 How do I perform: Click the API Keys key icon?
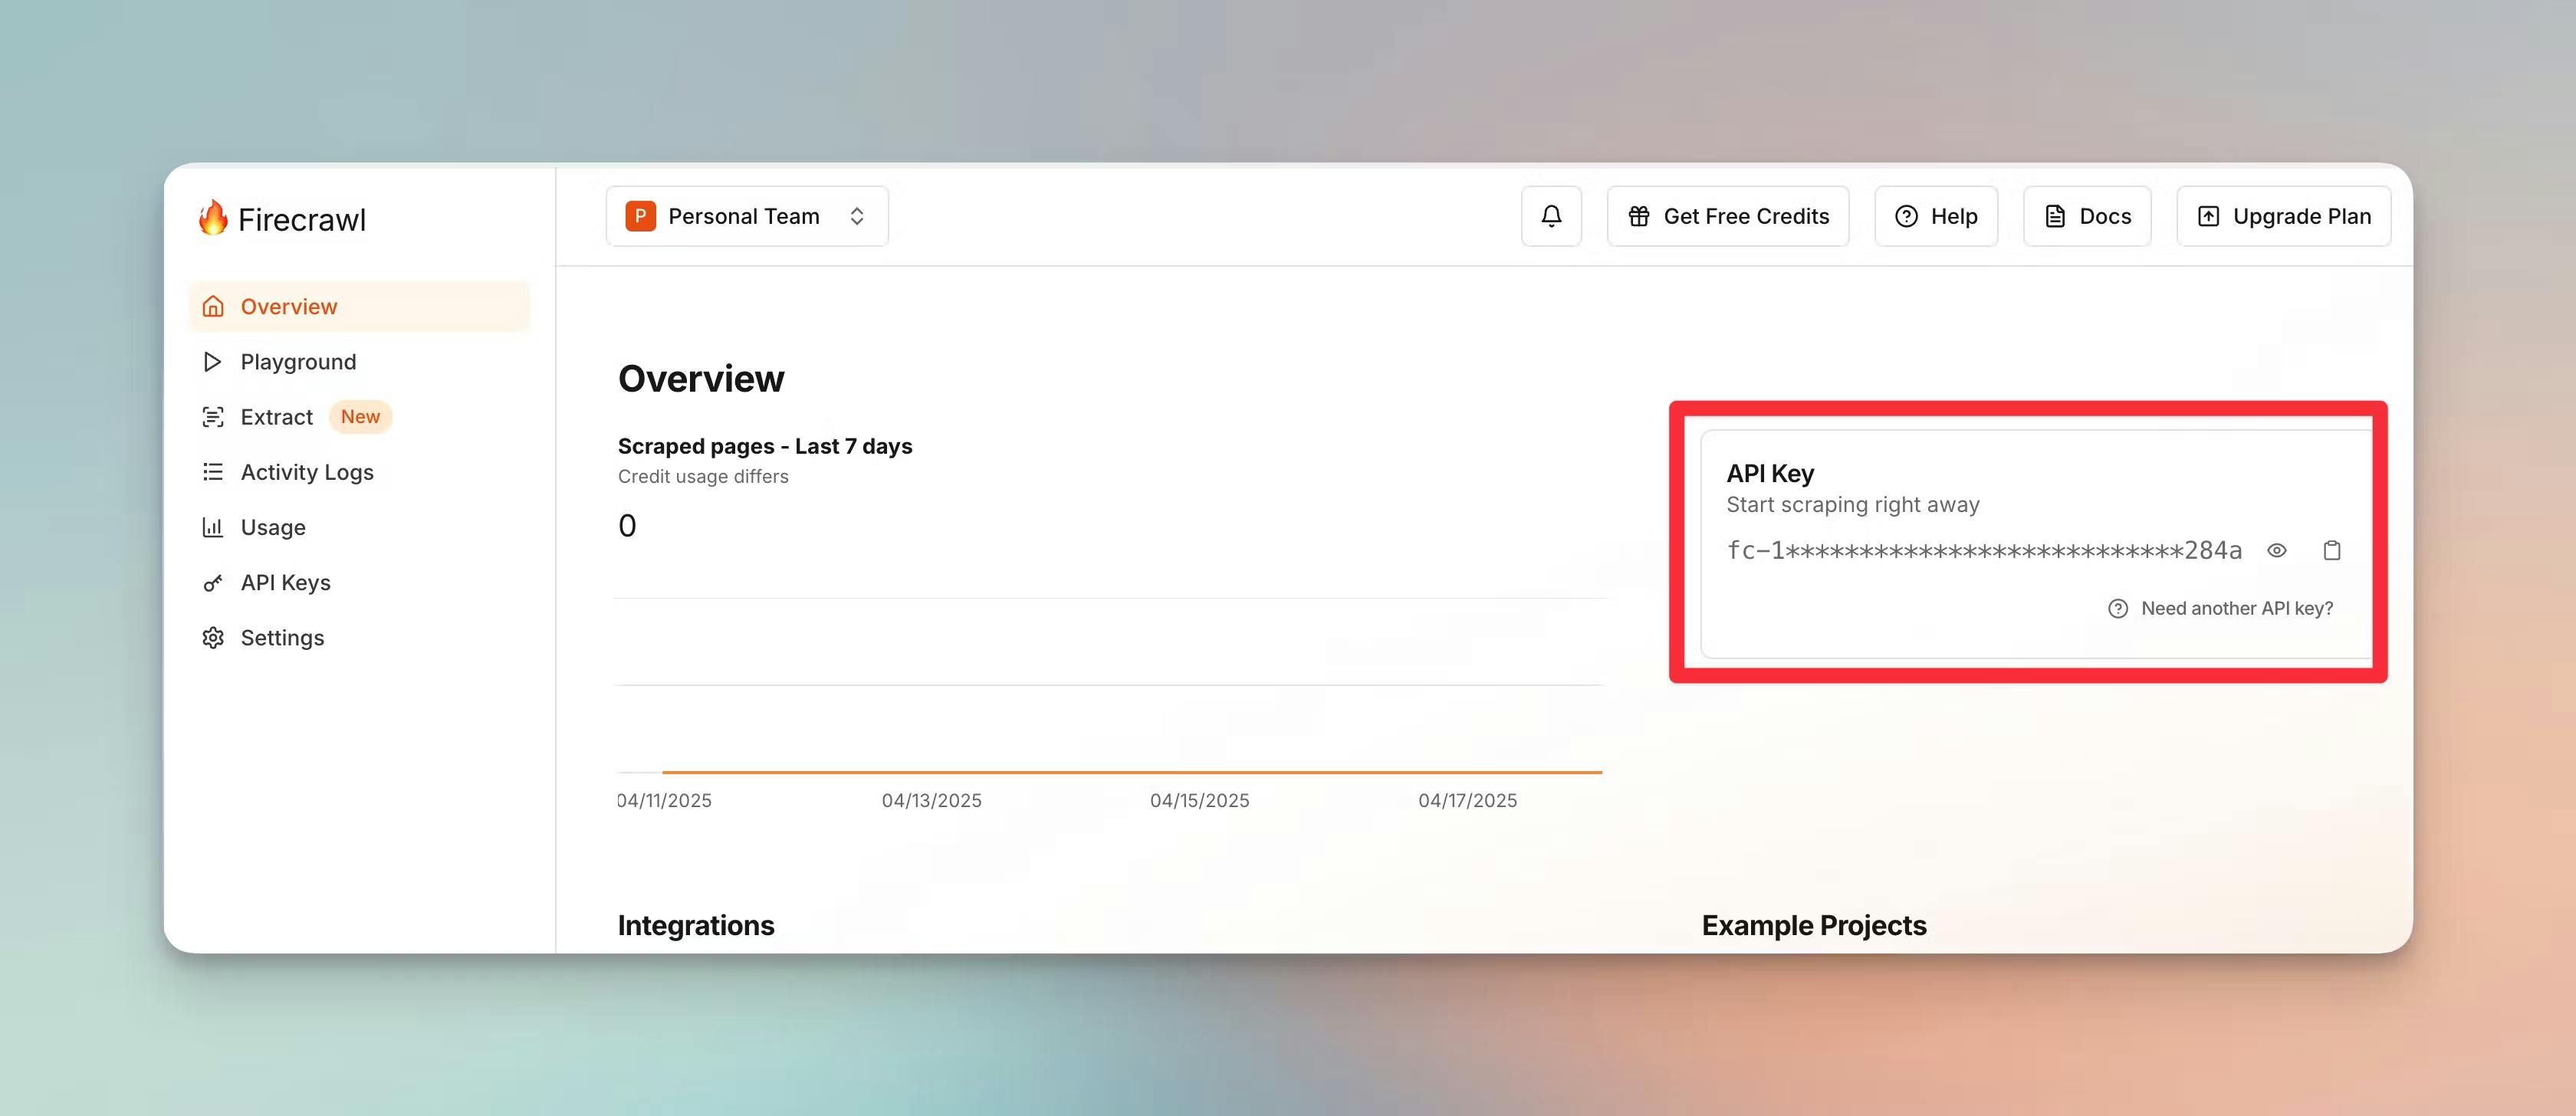click(213, 582)
